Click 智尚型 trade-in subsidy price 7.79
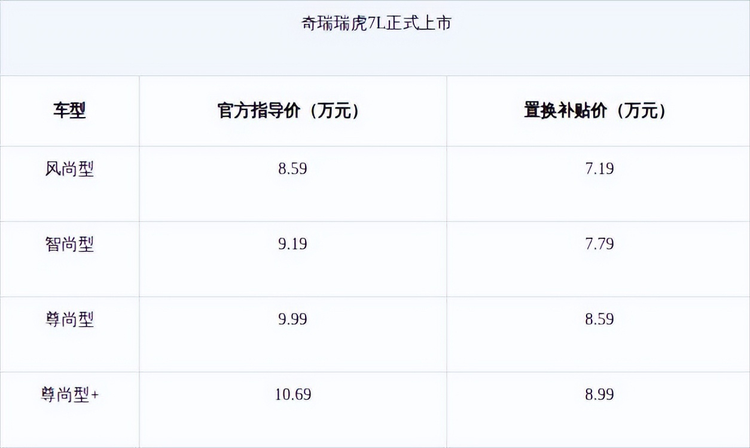The height and width of the screenshot is (448, 750). tap(598, 244)
